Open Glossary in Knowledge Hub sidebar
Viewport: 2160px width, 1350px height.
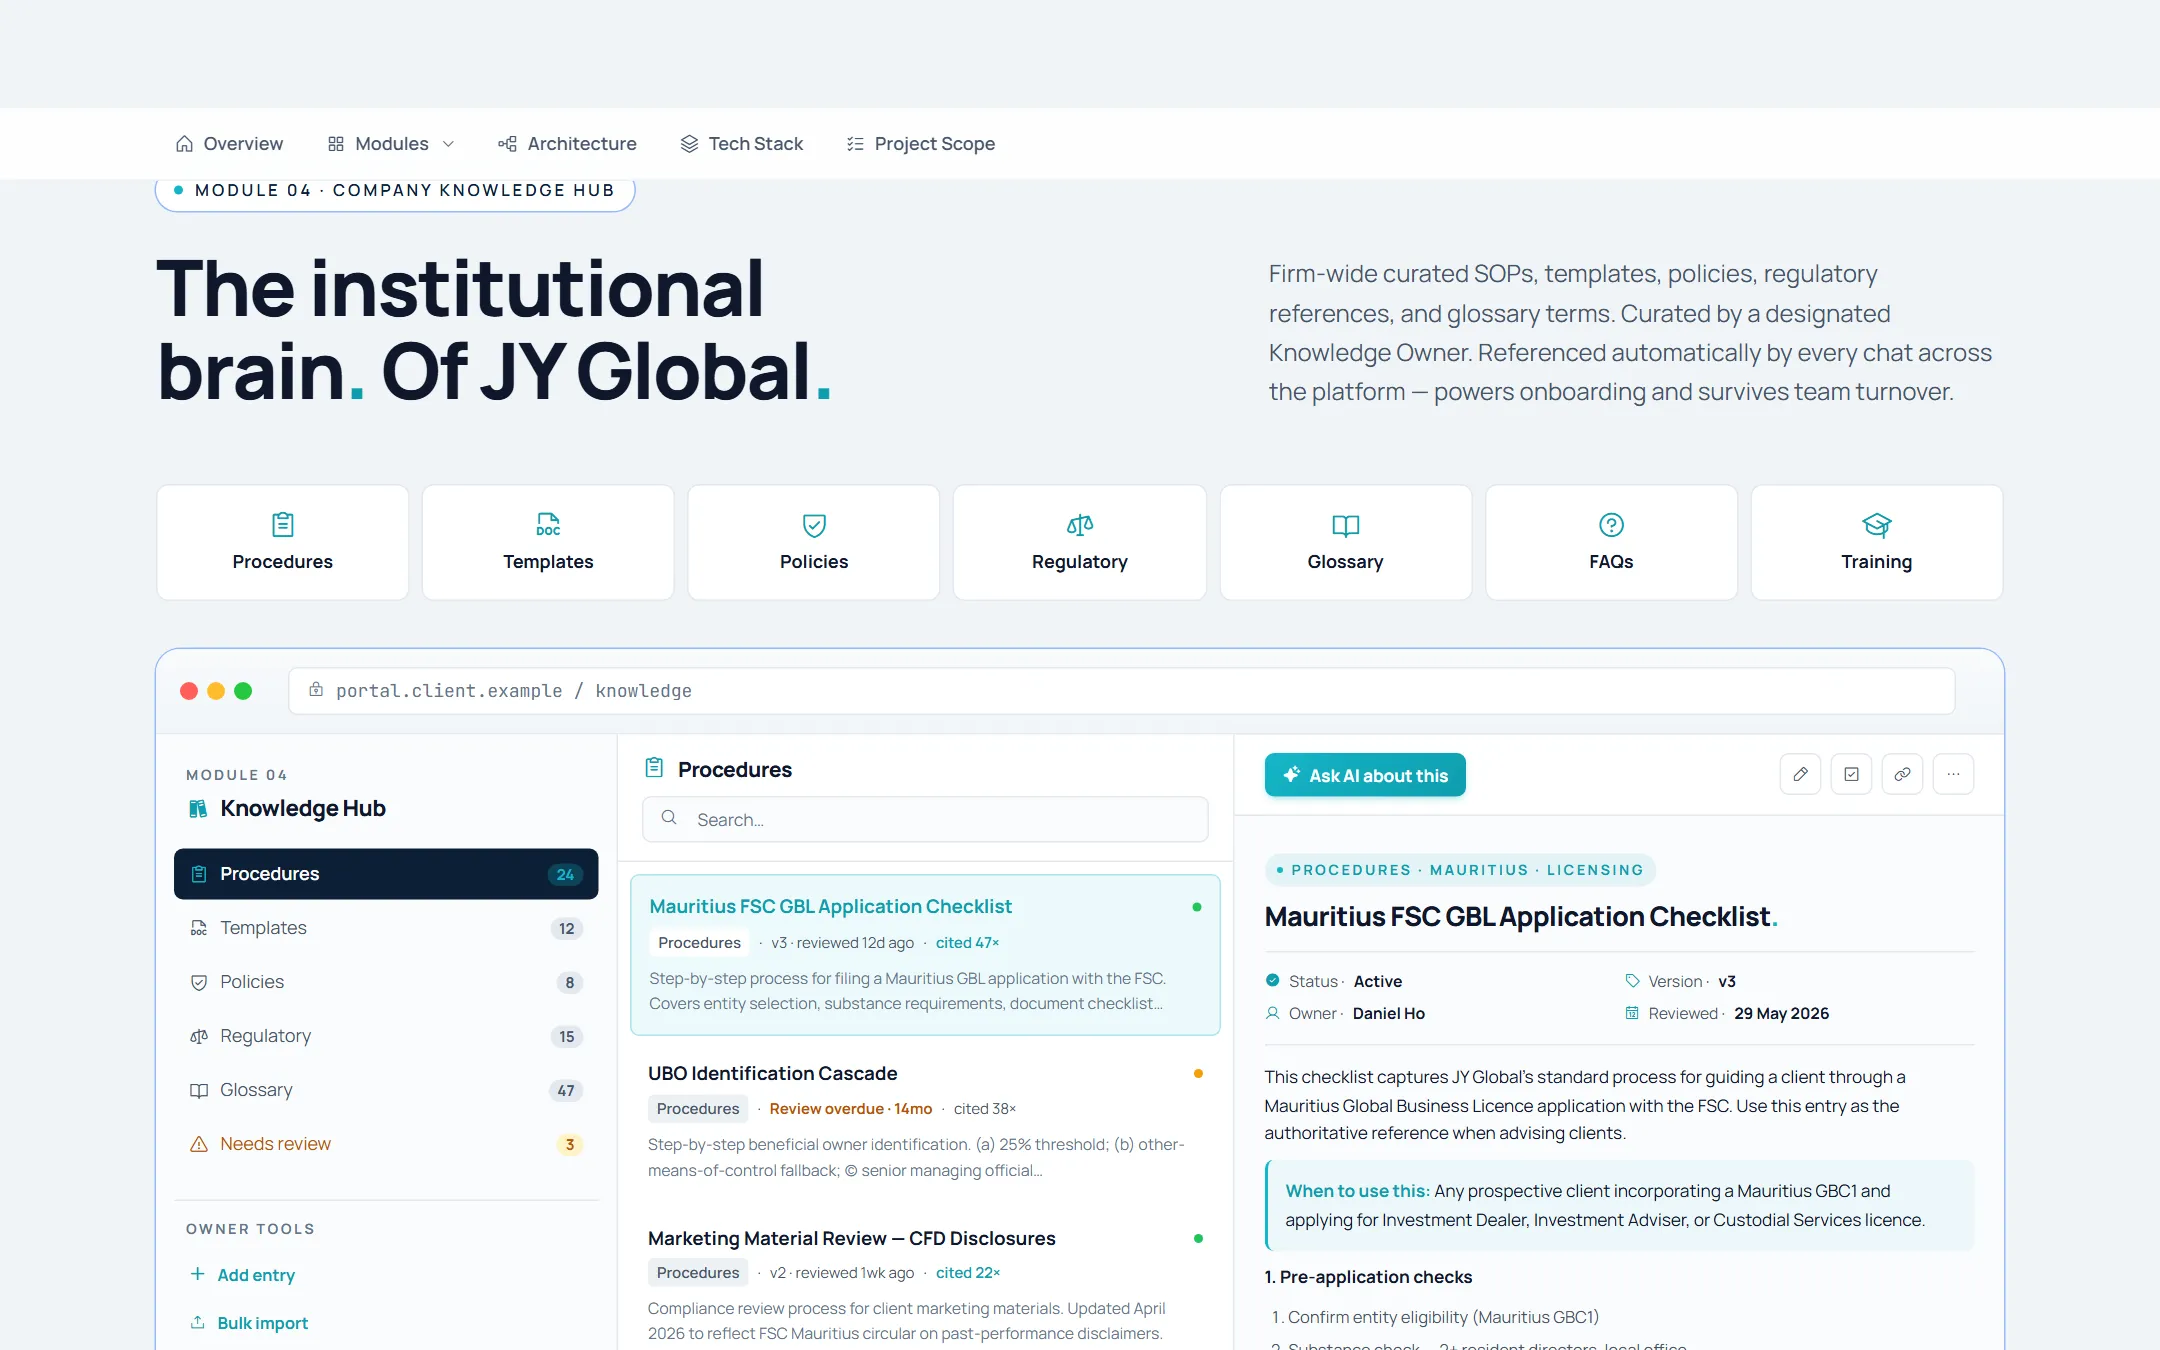pos(386,1090)
